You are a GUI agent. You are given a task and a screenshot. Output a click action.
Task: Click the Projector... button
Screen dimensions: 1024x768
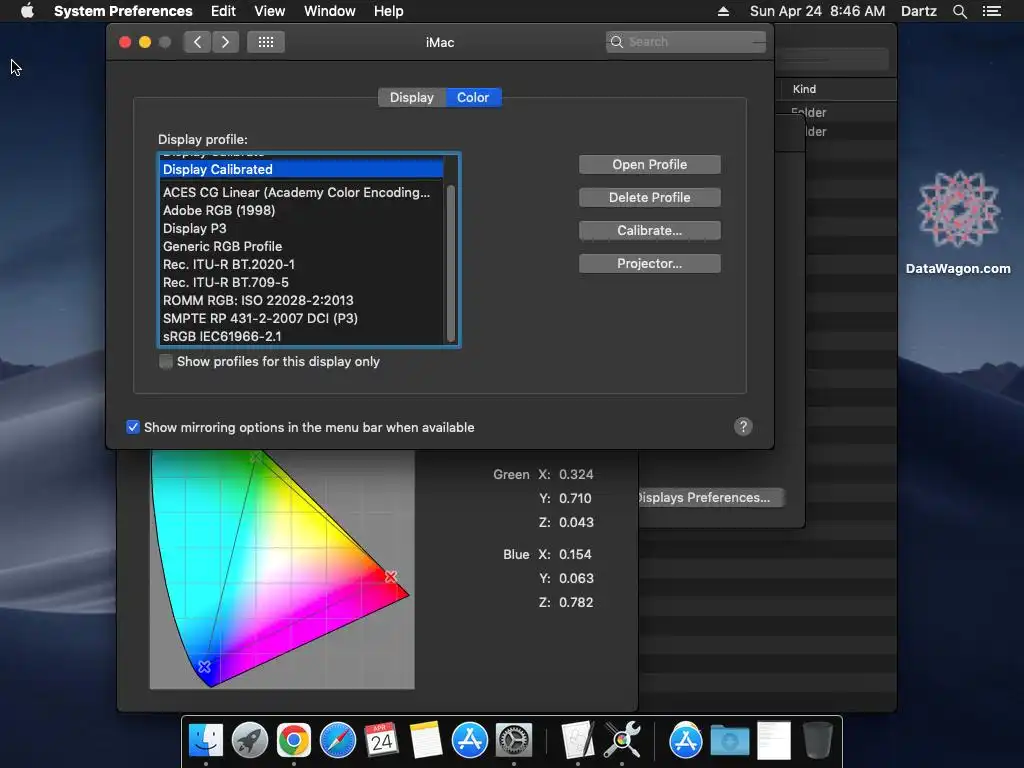[x=650, y=263]
